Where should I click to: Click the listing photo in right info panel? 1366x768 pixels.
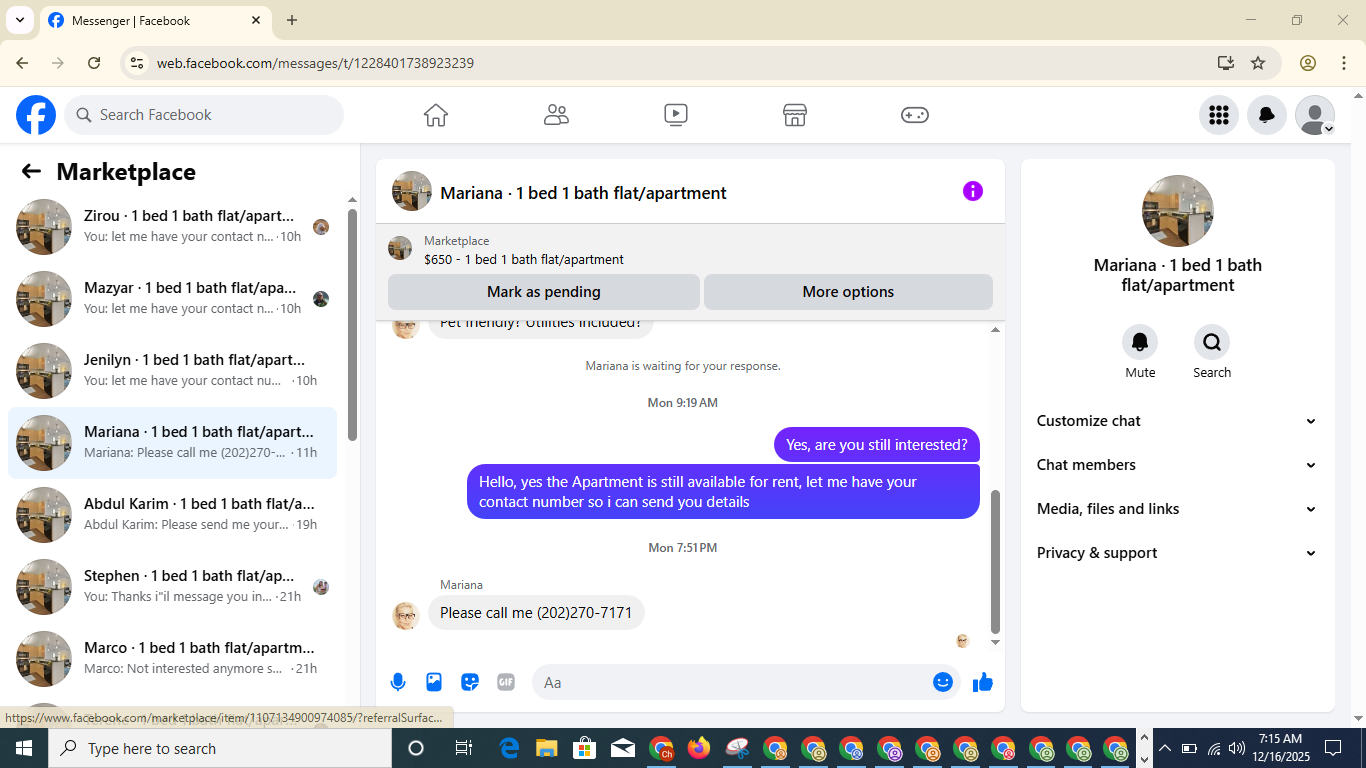pyautogui.click(x=1178, y=211)
